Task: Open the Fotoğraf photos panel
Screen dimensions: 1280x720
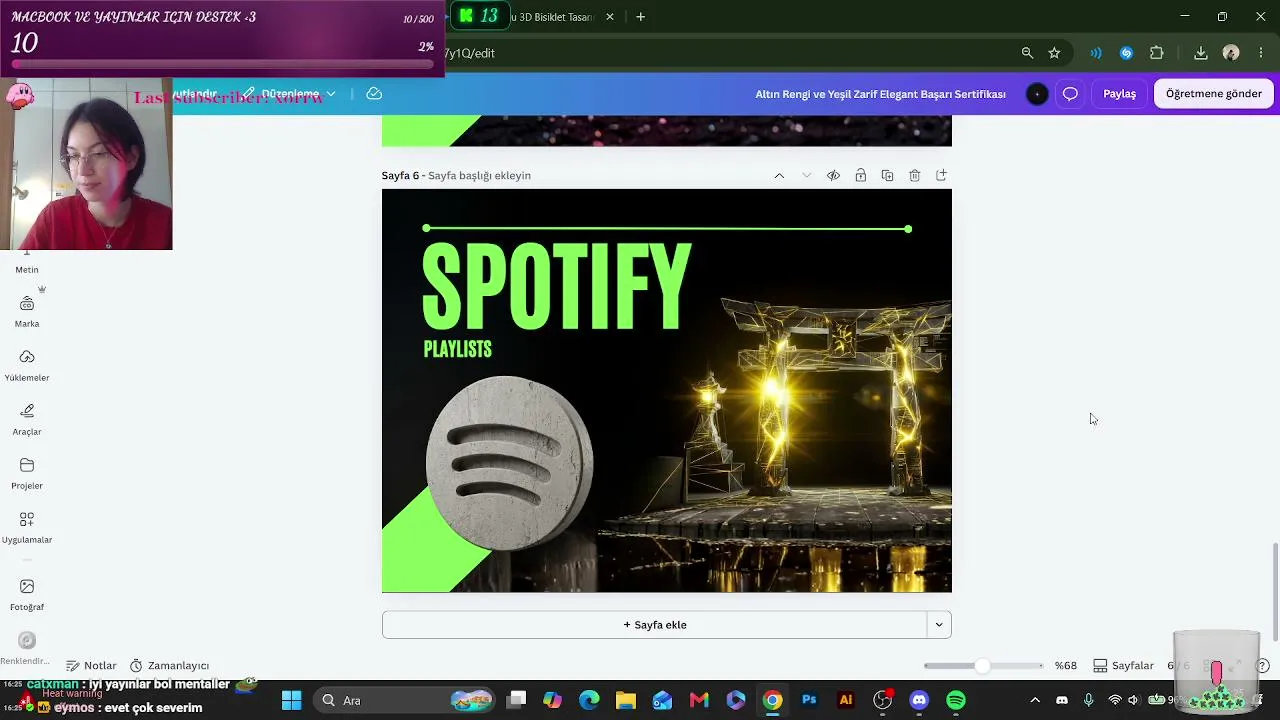Action: (27, 594)
